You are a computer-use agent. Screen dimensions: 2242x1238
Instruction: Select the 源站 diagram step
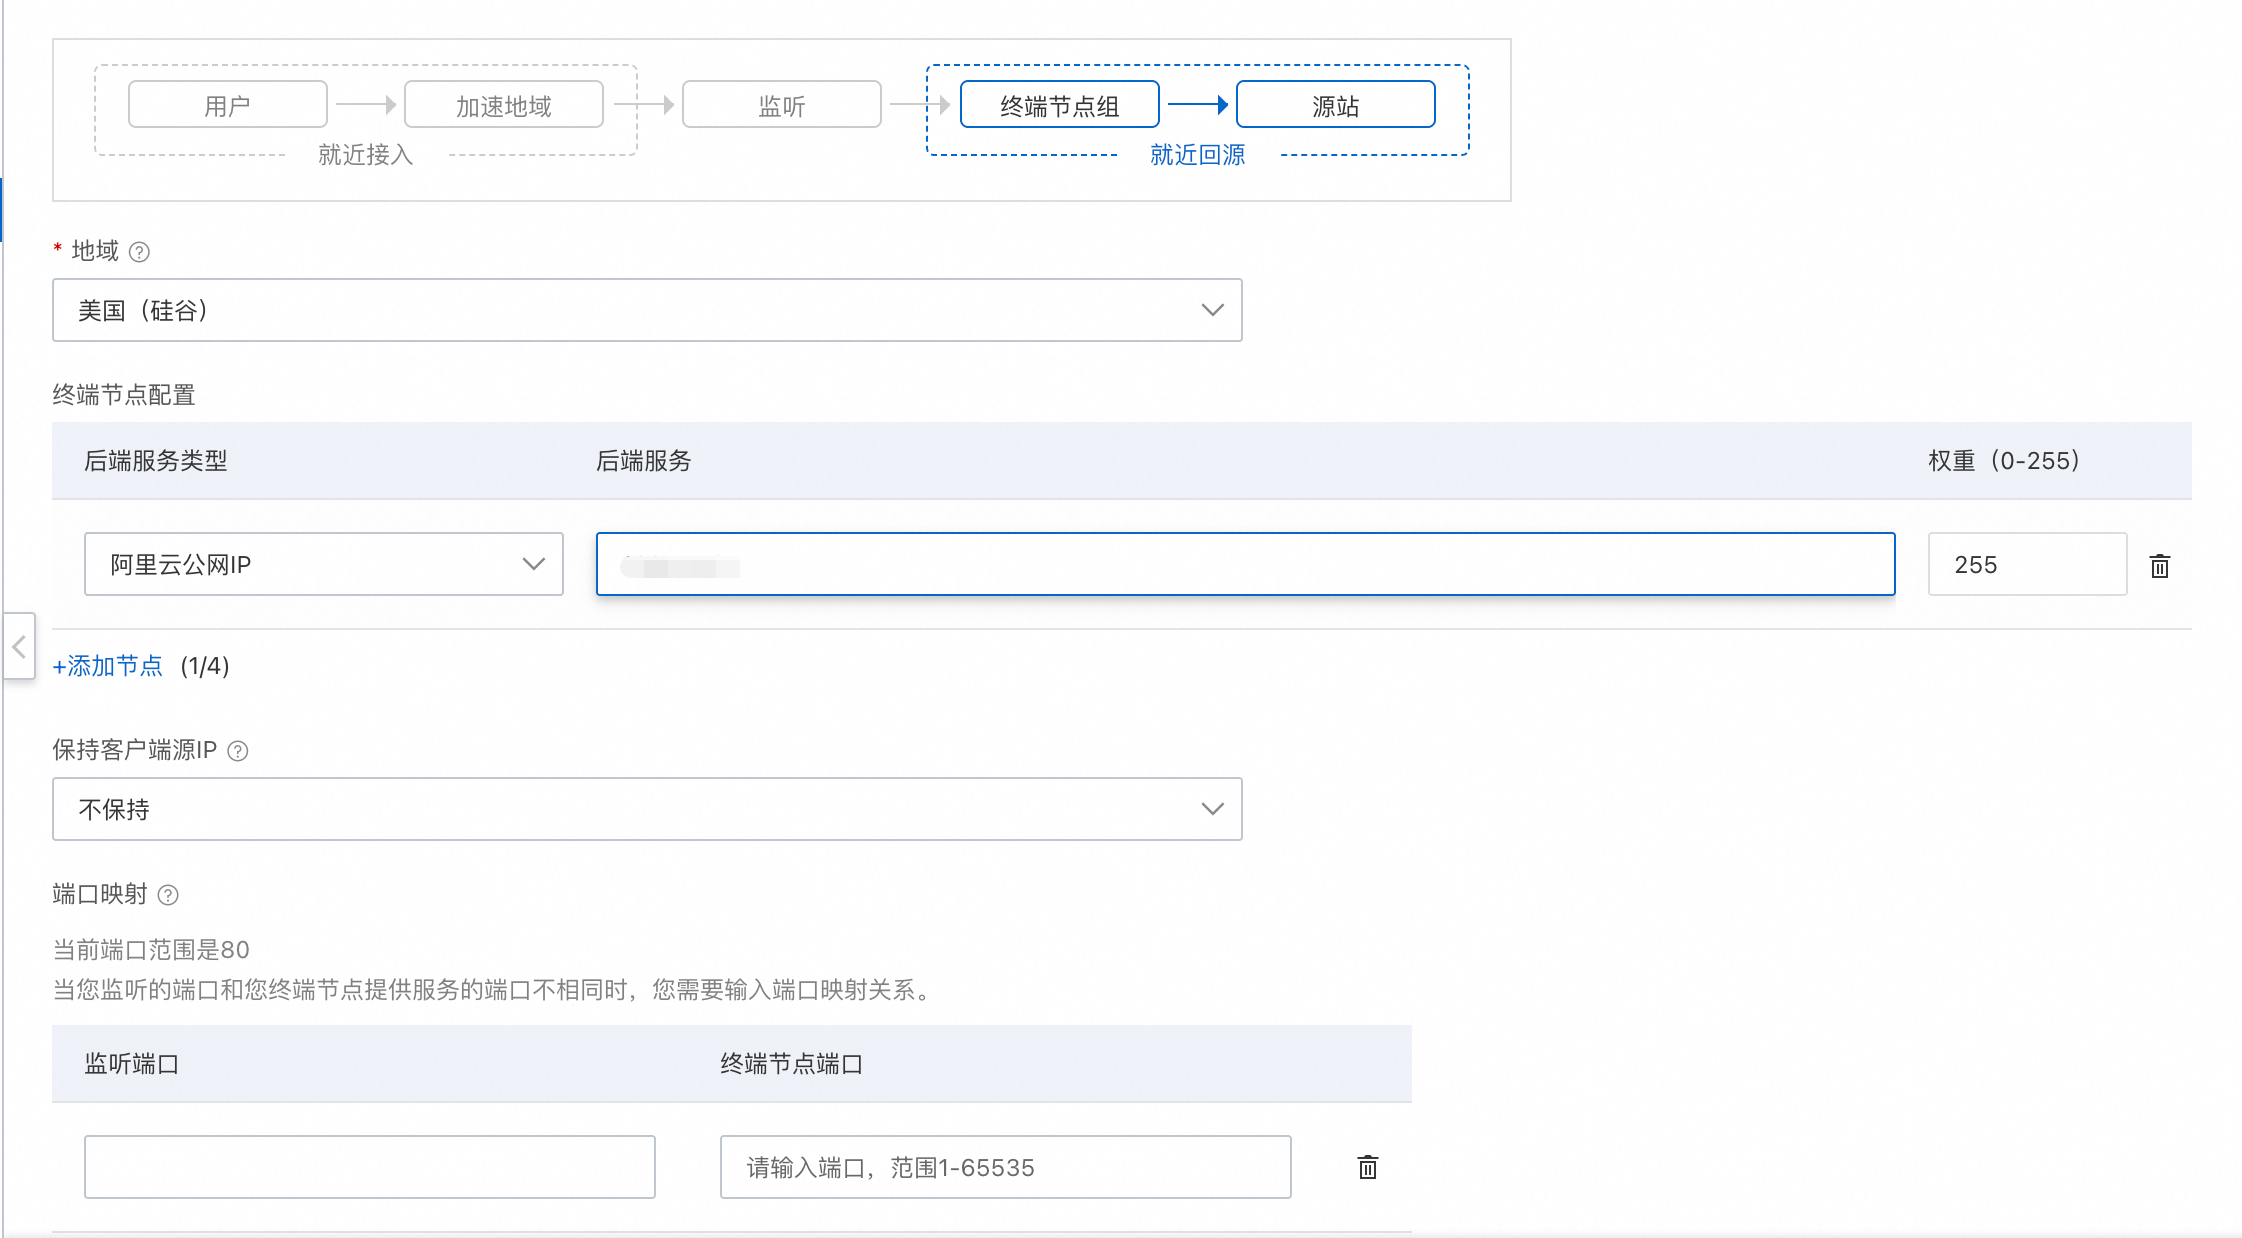pyautogui.click(x=1335, y=105)
